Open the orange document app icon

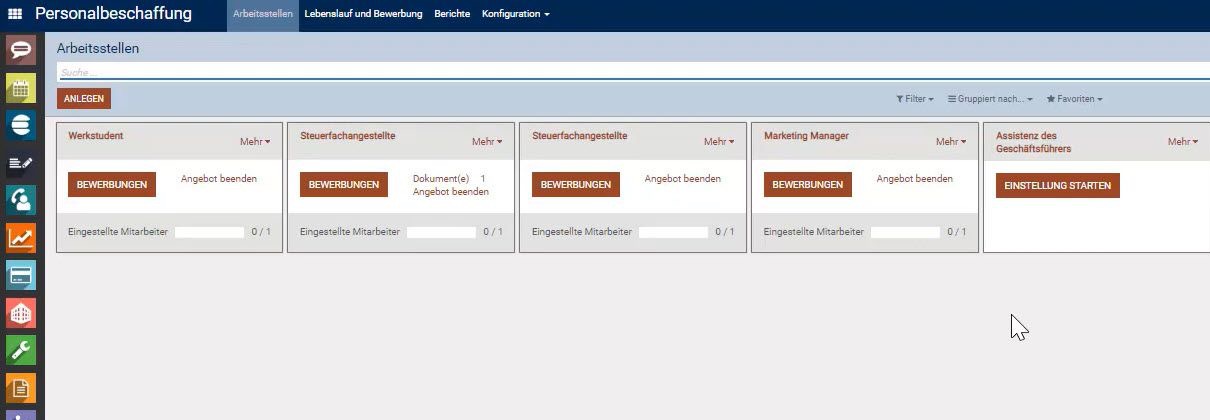pos(21,388)
